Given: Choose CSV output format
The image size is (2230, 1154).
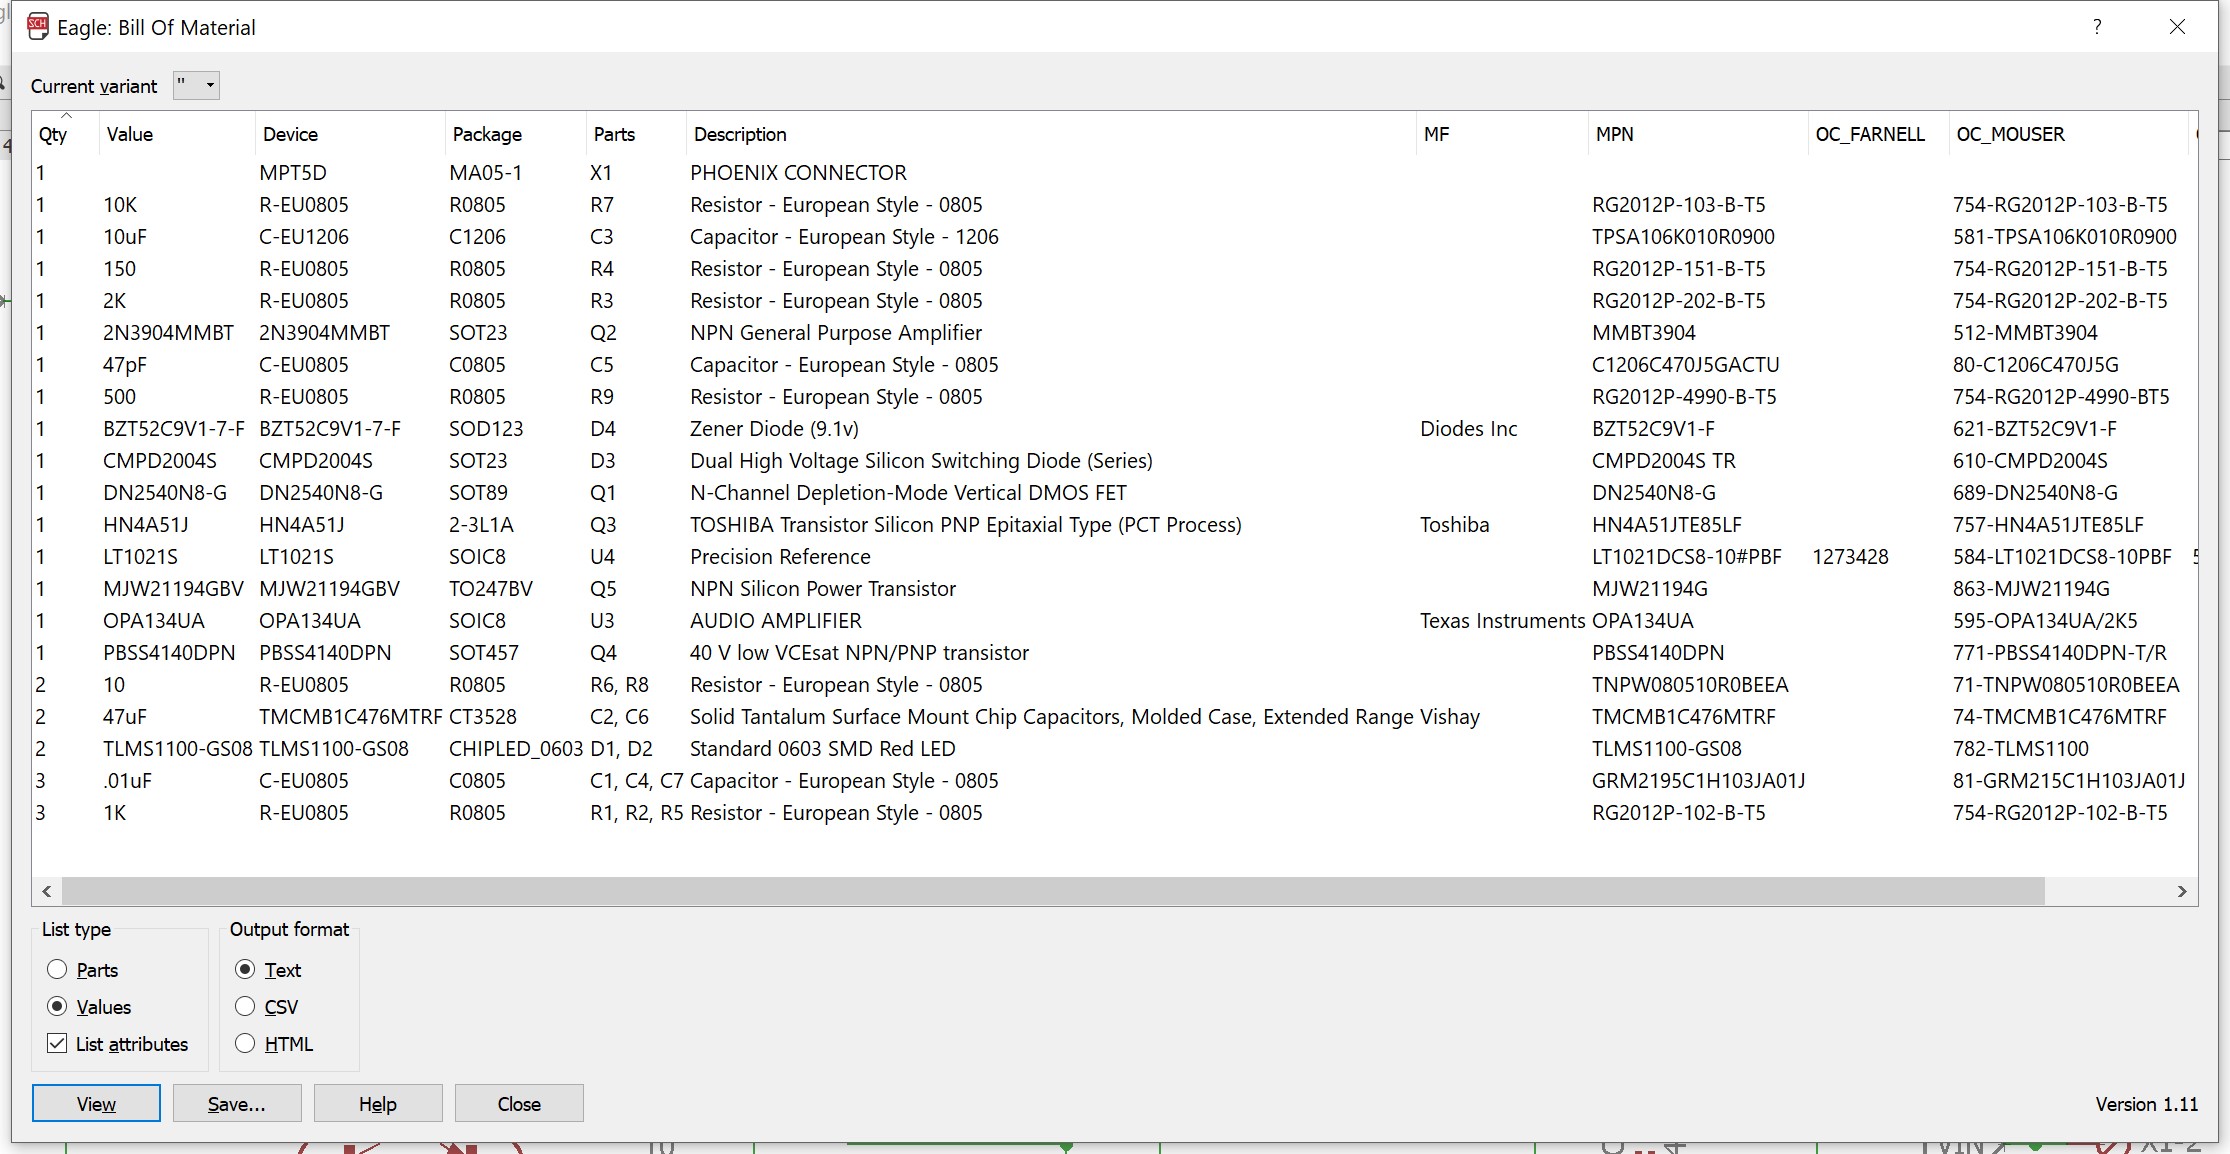Looking at the screenshot, I should [x=245, y=1006].
